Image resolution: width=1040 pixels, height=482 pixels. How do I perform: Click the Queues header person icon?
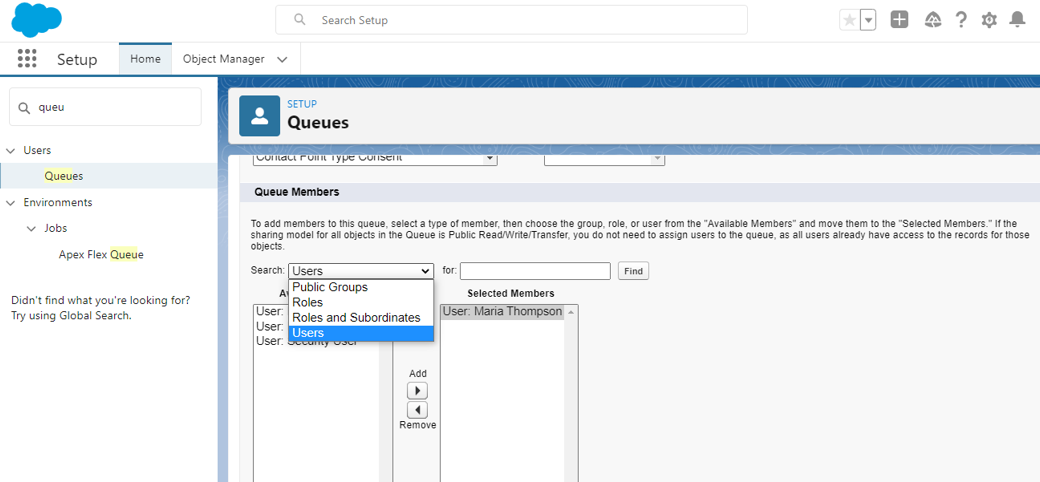[x=259, y=115]
